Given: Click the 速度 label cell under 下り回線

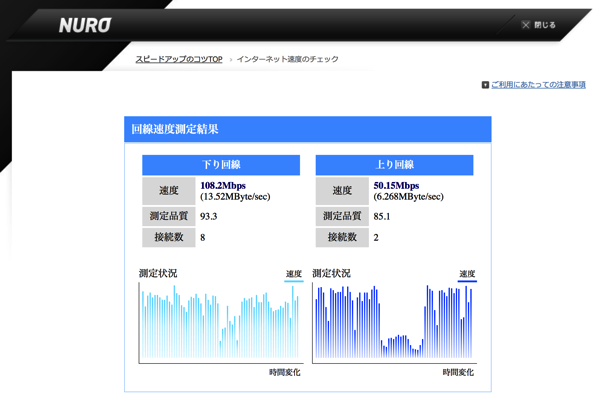Looking at the screenshot, I should [x=168, y=191].
